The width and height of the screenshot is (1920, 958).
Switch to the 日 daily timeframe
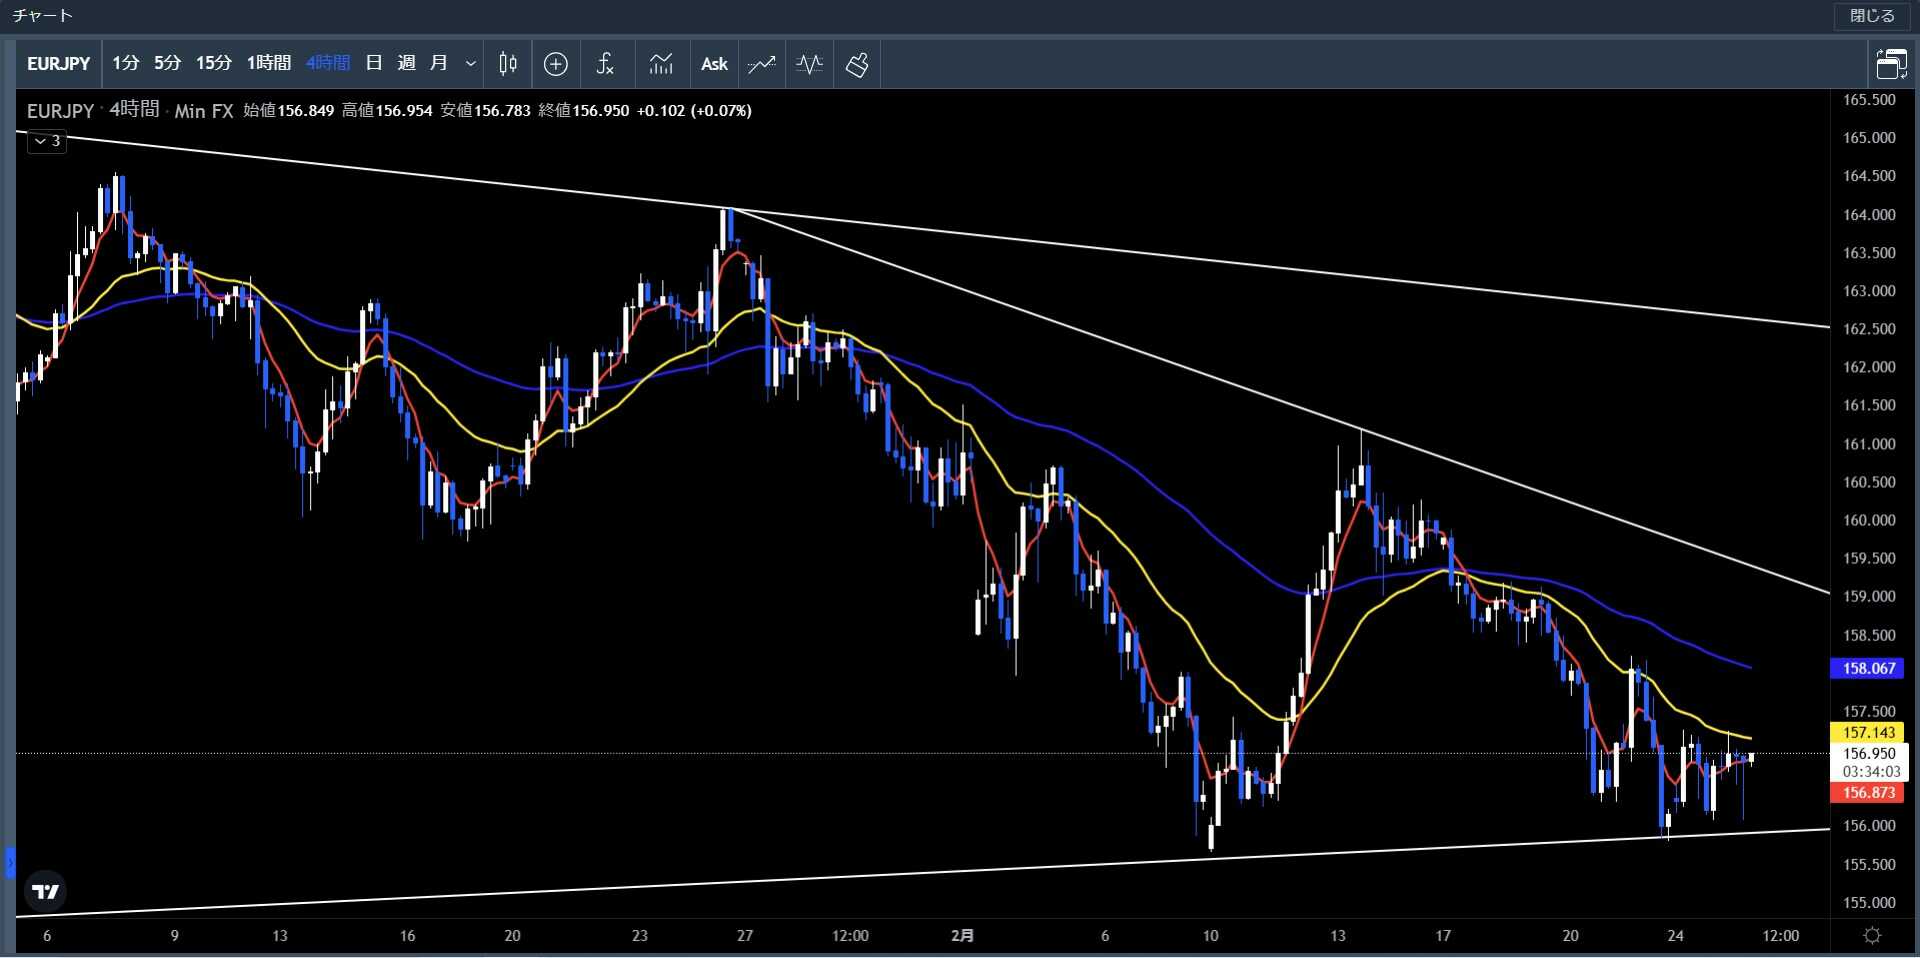tap(374, 63)
